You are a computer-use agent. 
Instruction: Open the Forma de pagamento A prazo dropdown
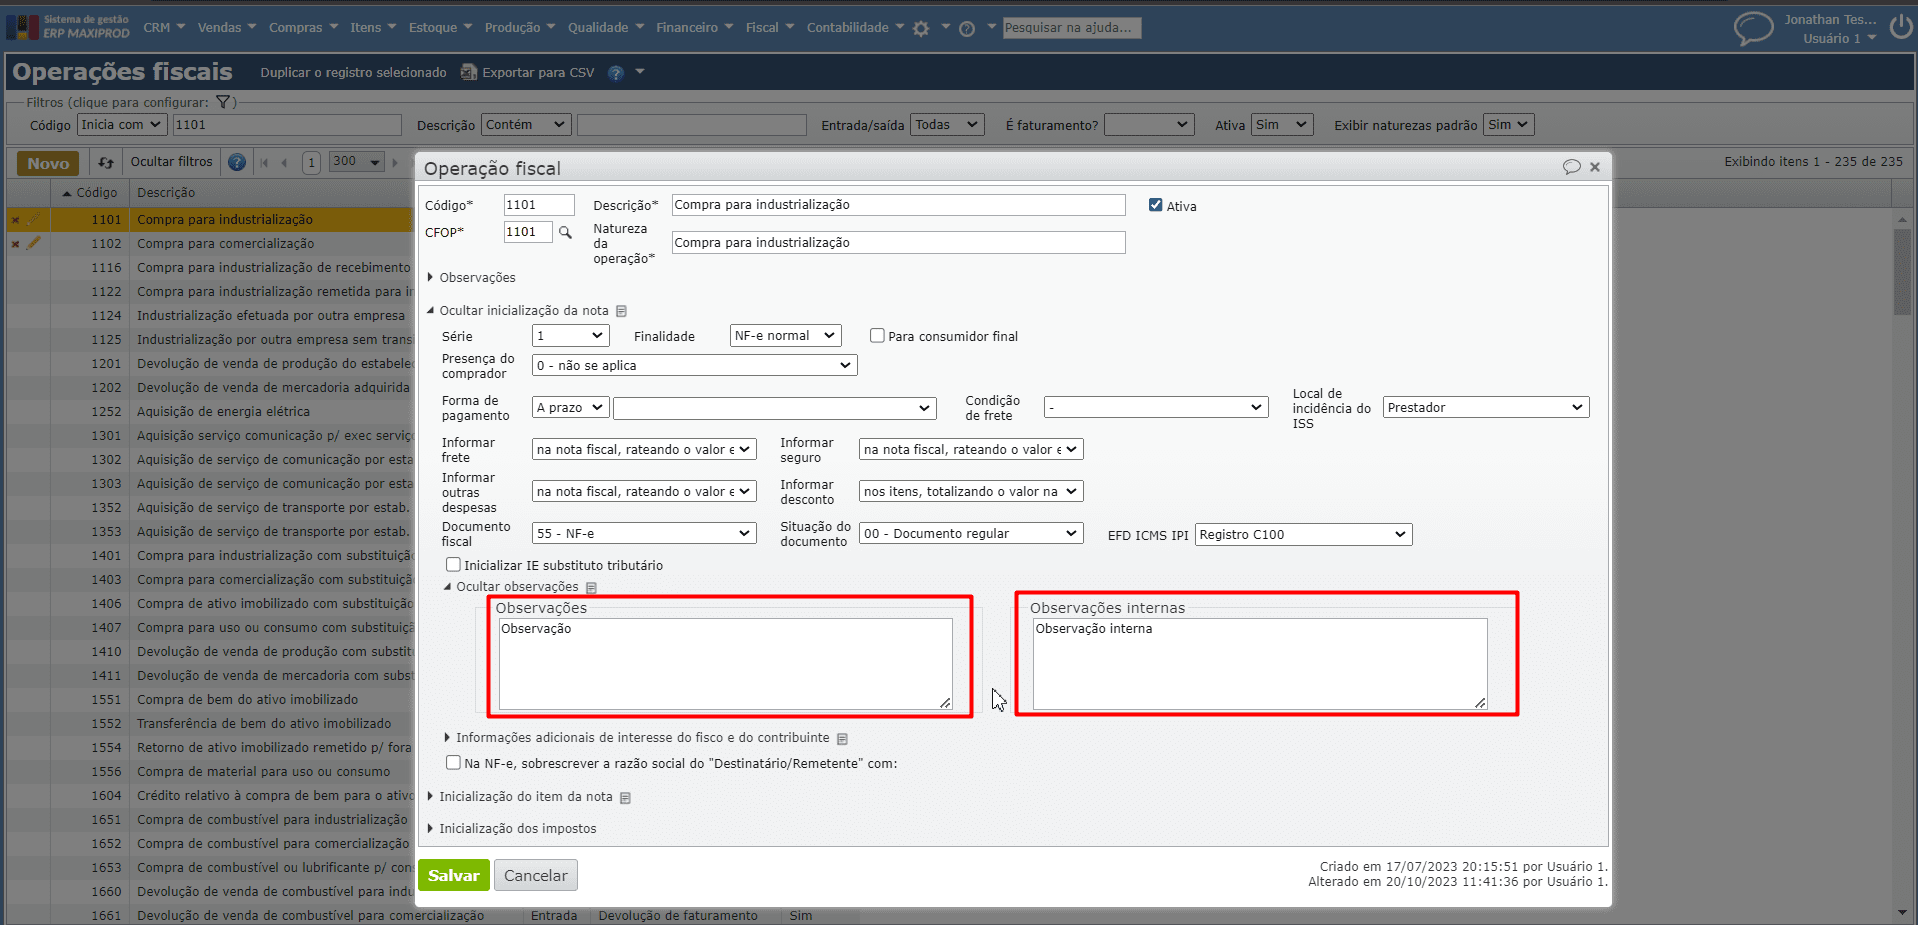pyautogui.click(x=570, y=407)
